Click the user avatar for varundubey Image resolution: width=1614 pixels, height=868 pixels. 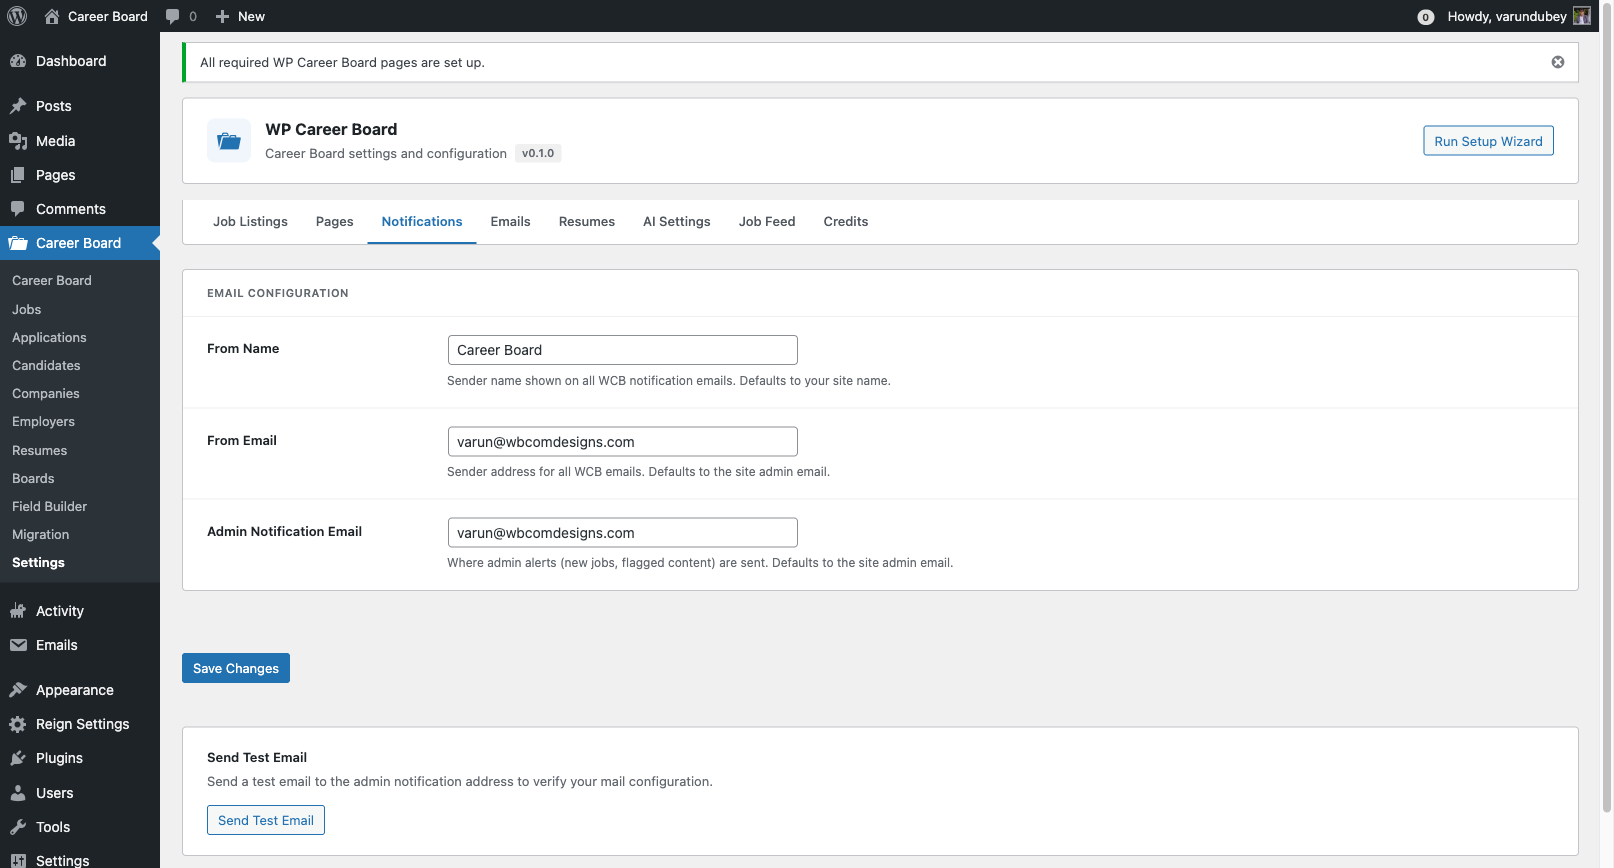[x=1582, y=16]
